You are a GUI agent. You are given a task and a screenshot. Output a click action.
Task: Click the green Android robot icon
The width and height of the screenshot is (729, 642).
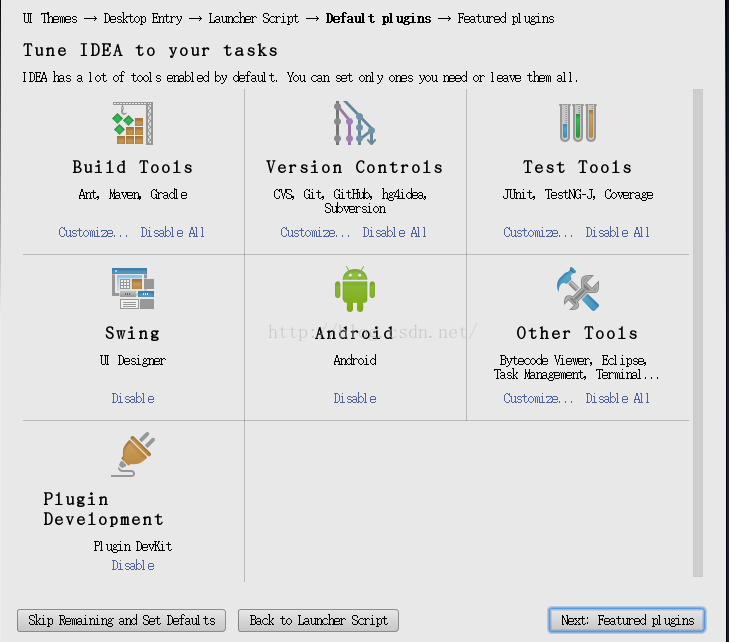tap(354, 290)
